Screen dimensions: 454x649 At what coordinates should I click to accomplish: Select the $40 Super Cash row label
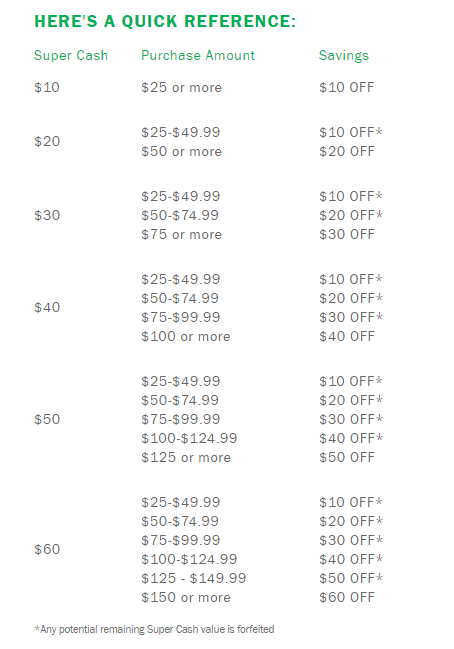47,308
